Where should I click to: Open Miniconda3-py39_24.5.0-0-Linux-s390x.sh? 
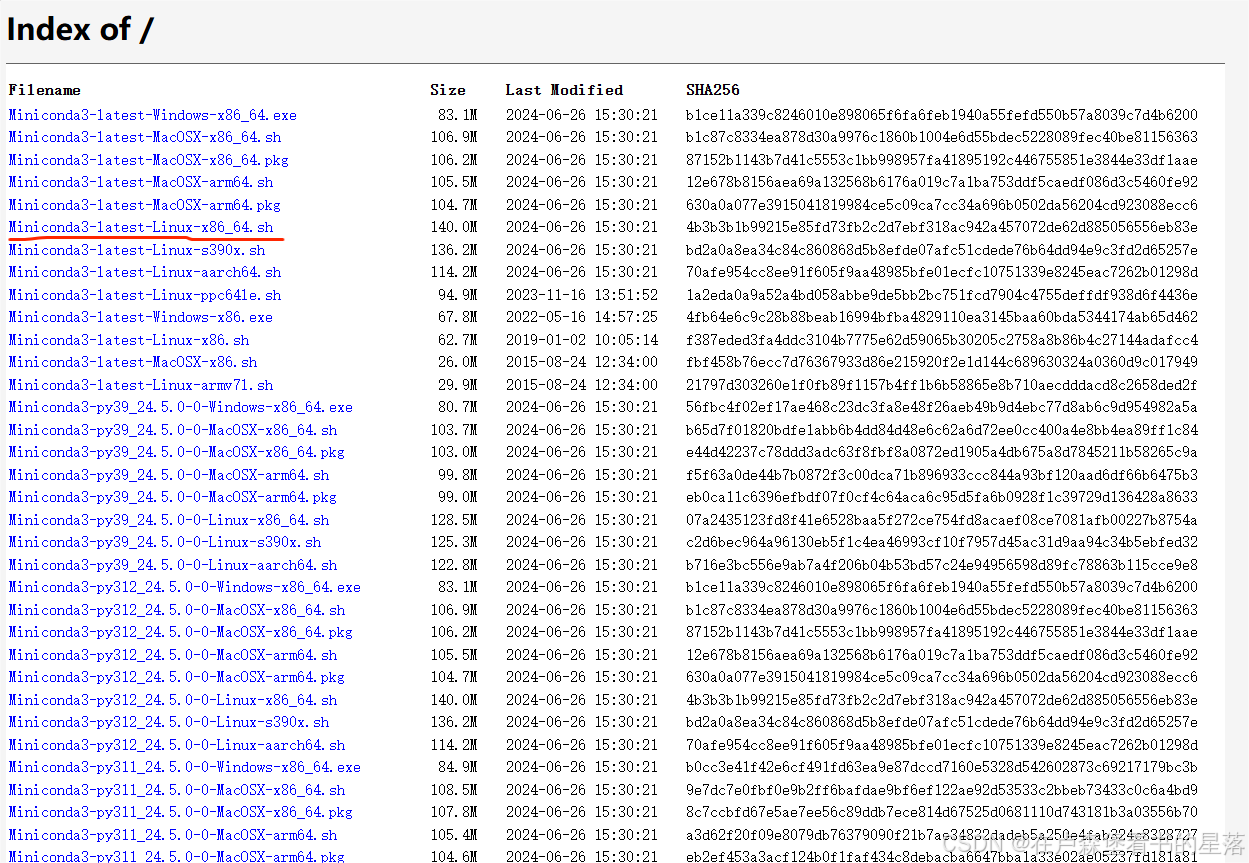(165, 542)
